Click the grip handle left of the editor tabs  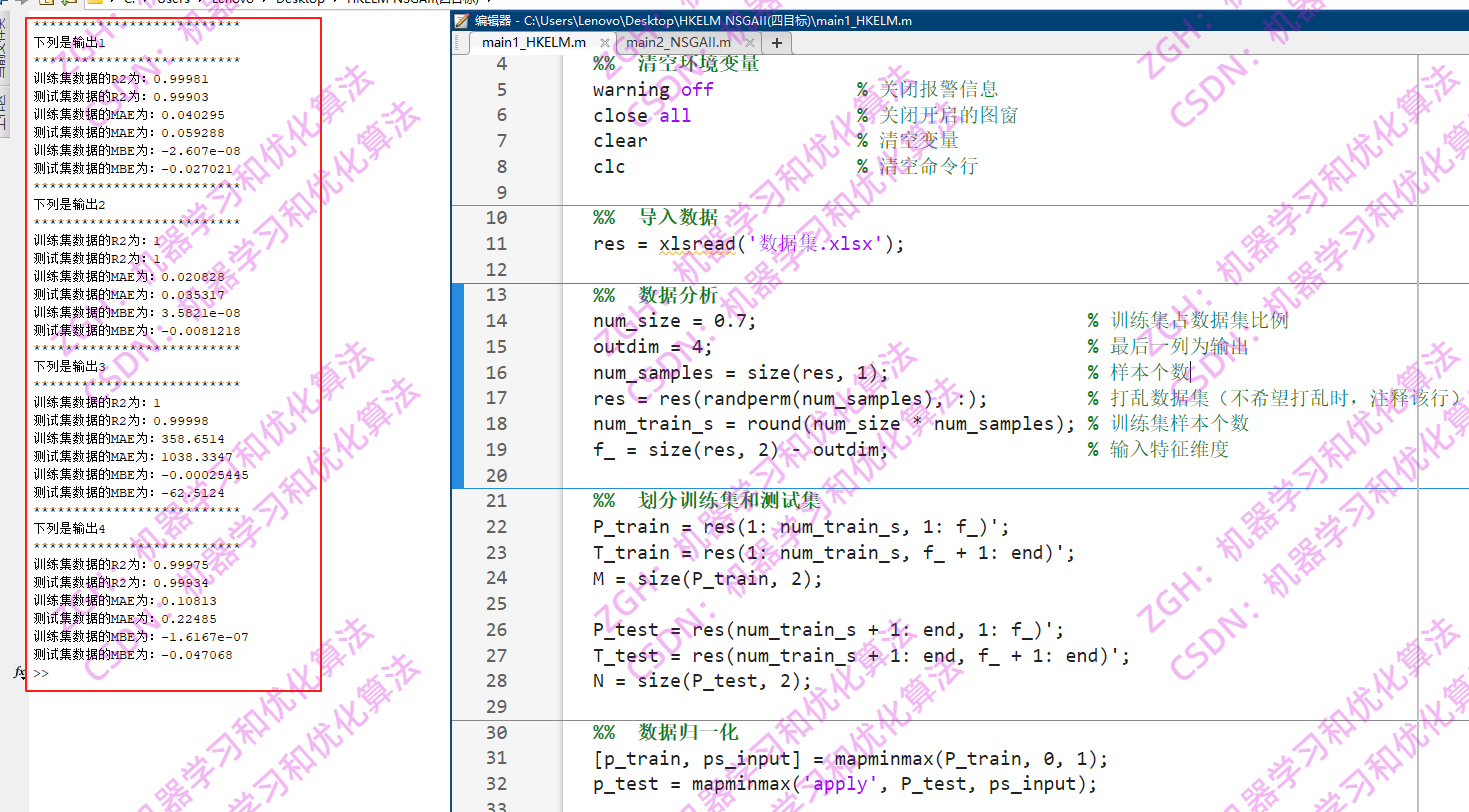pyautogui.click(x=456, y=42)
